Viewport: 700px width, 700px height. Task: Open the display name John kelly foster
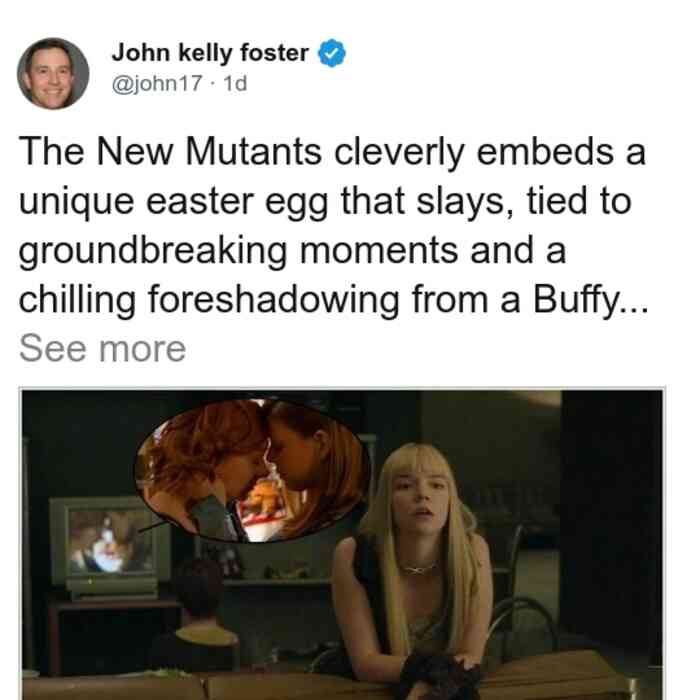(x=210, y=53)
